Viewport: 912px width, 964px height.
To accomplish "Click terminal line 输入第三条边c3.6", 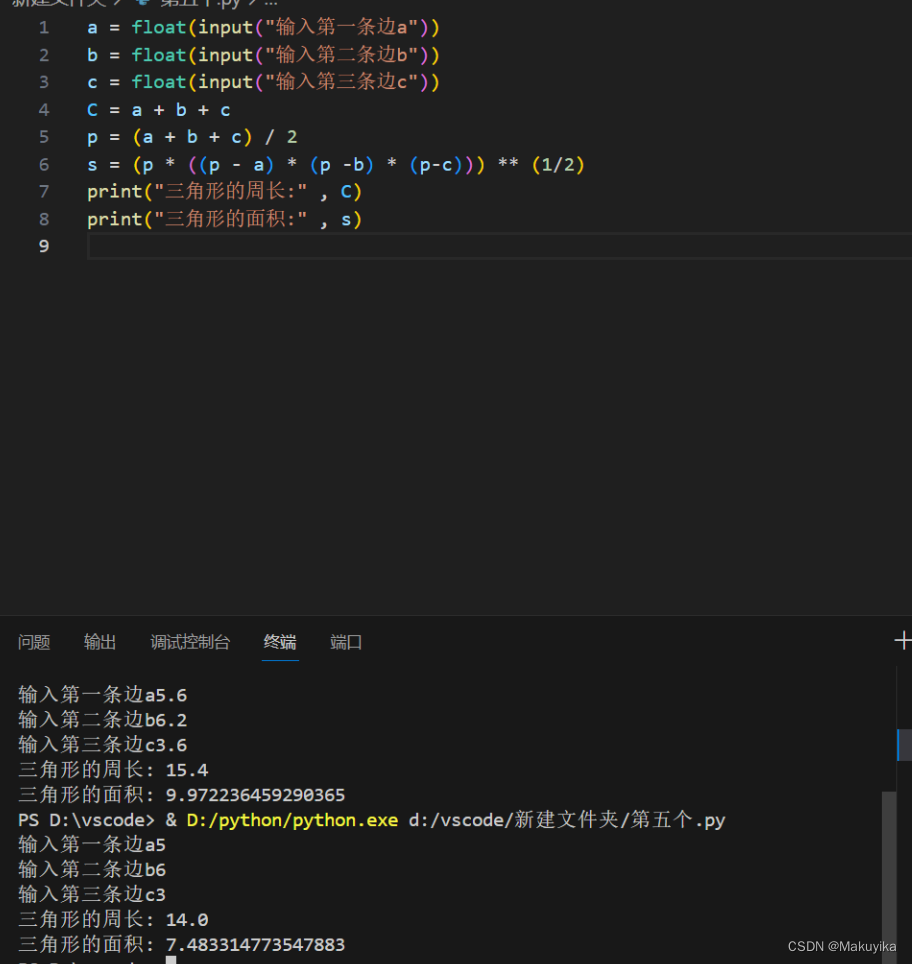I will (102, 745).
